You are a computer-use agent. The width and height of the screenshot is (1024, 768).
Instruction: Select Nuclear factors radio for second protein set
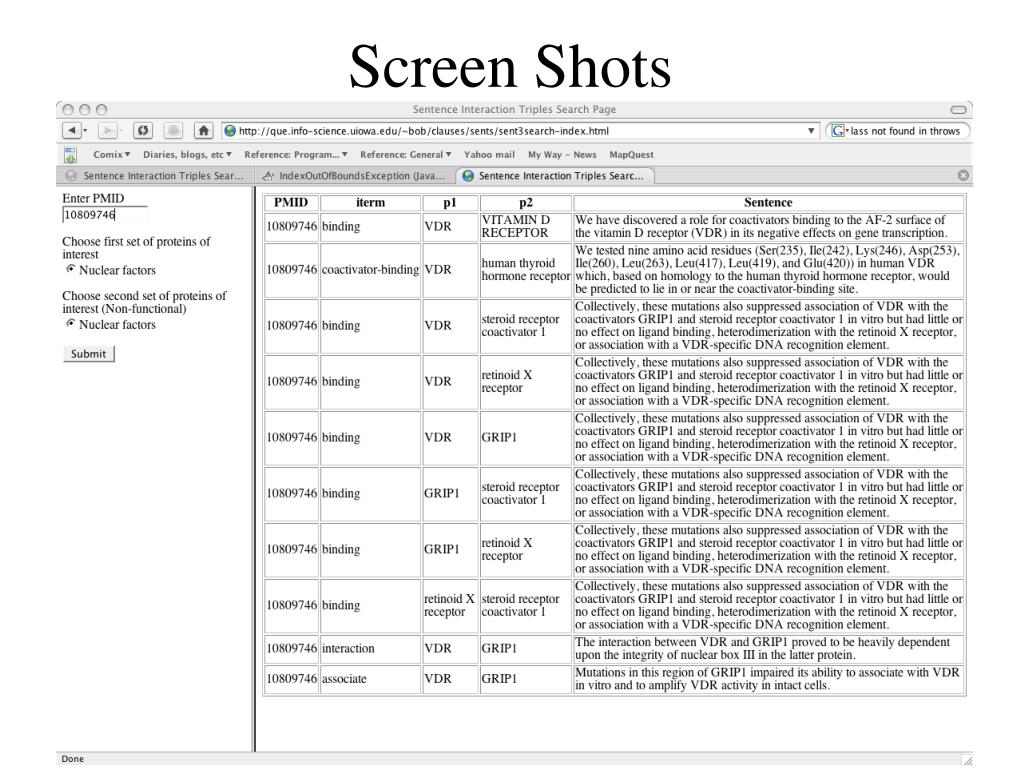tap(71, 323)
